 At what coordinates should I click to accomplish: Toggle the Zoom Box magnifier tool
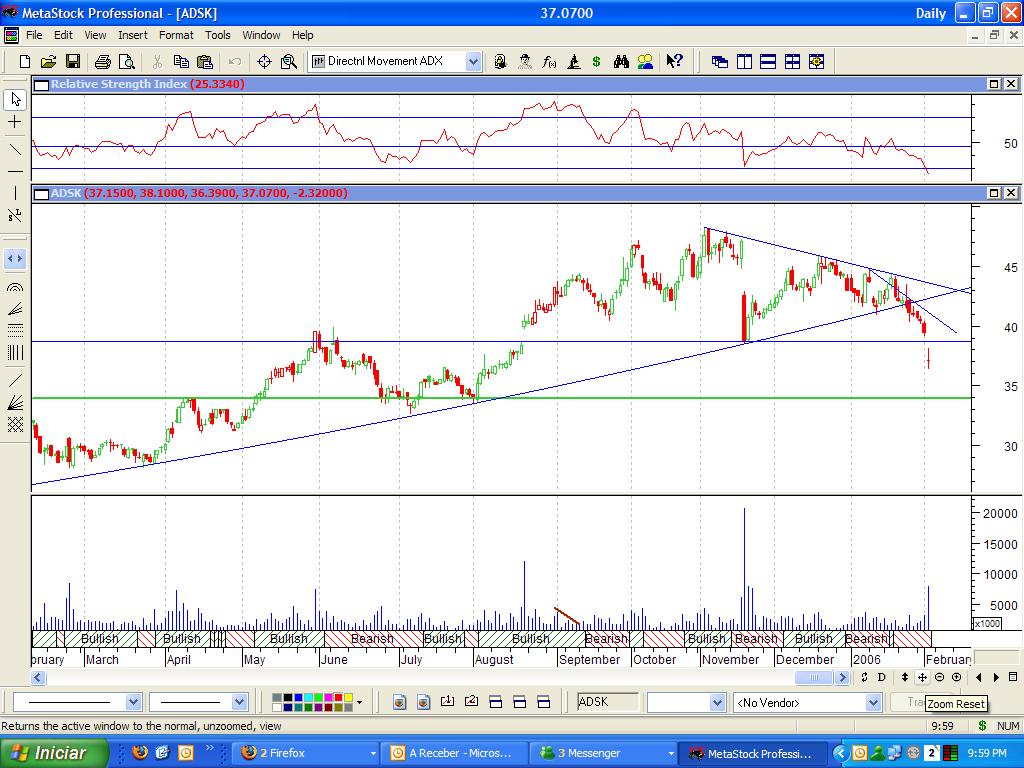pos(289,62)
